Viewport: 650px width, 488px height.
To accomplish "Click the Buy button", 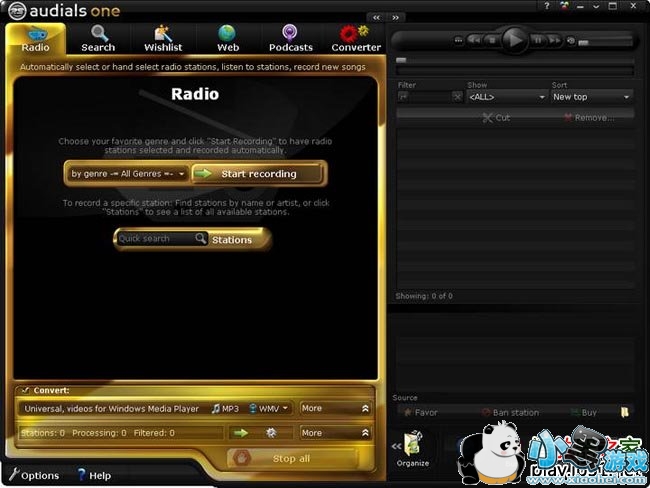I will coord(584,413).
